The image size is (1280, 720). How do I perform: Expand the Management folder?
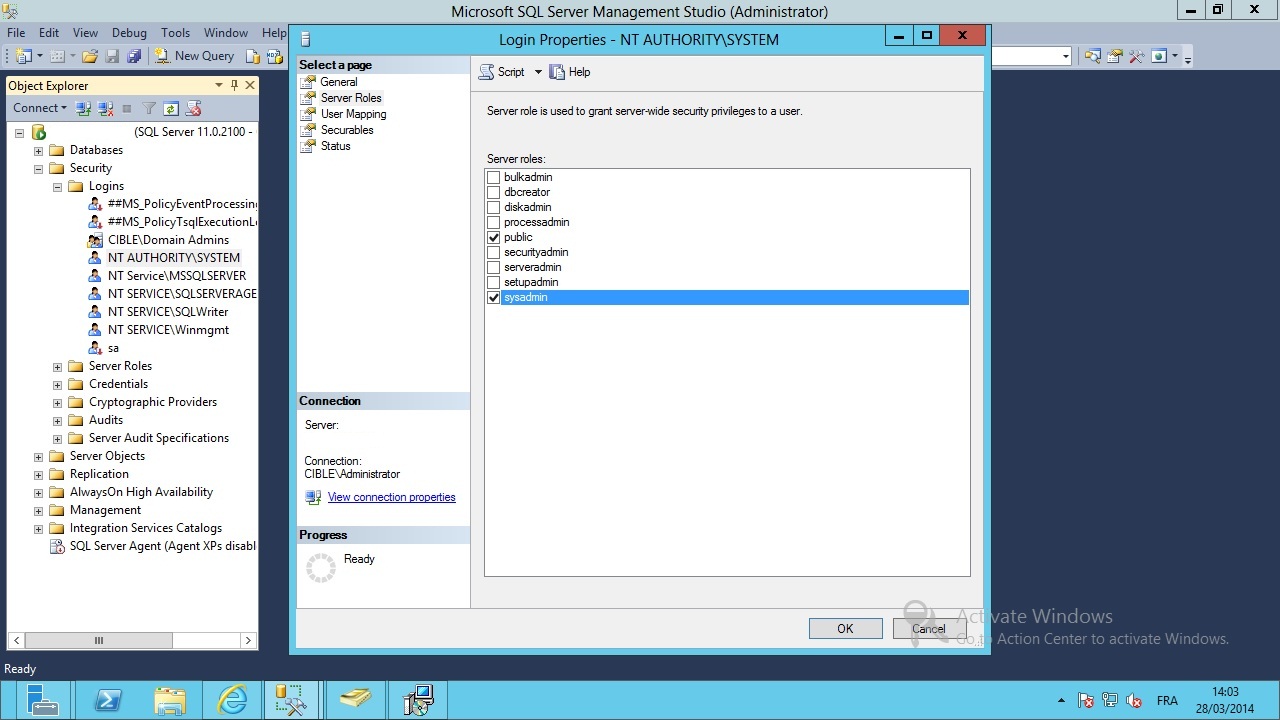[38, 511]
